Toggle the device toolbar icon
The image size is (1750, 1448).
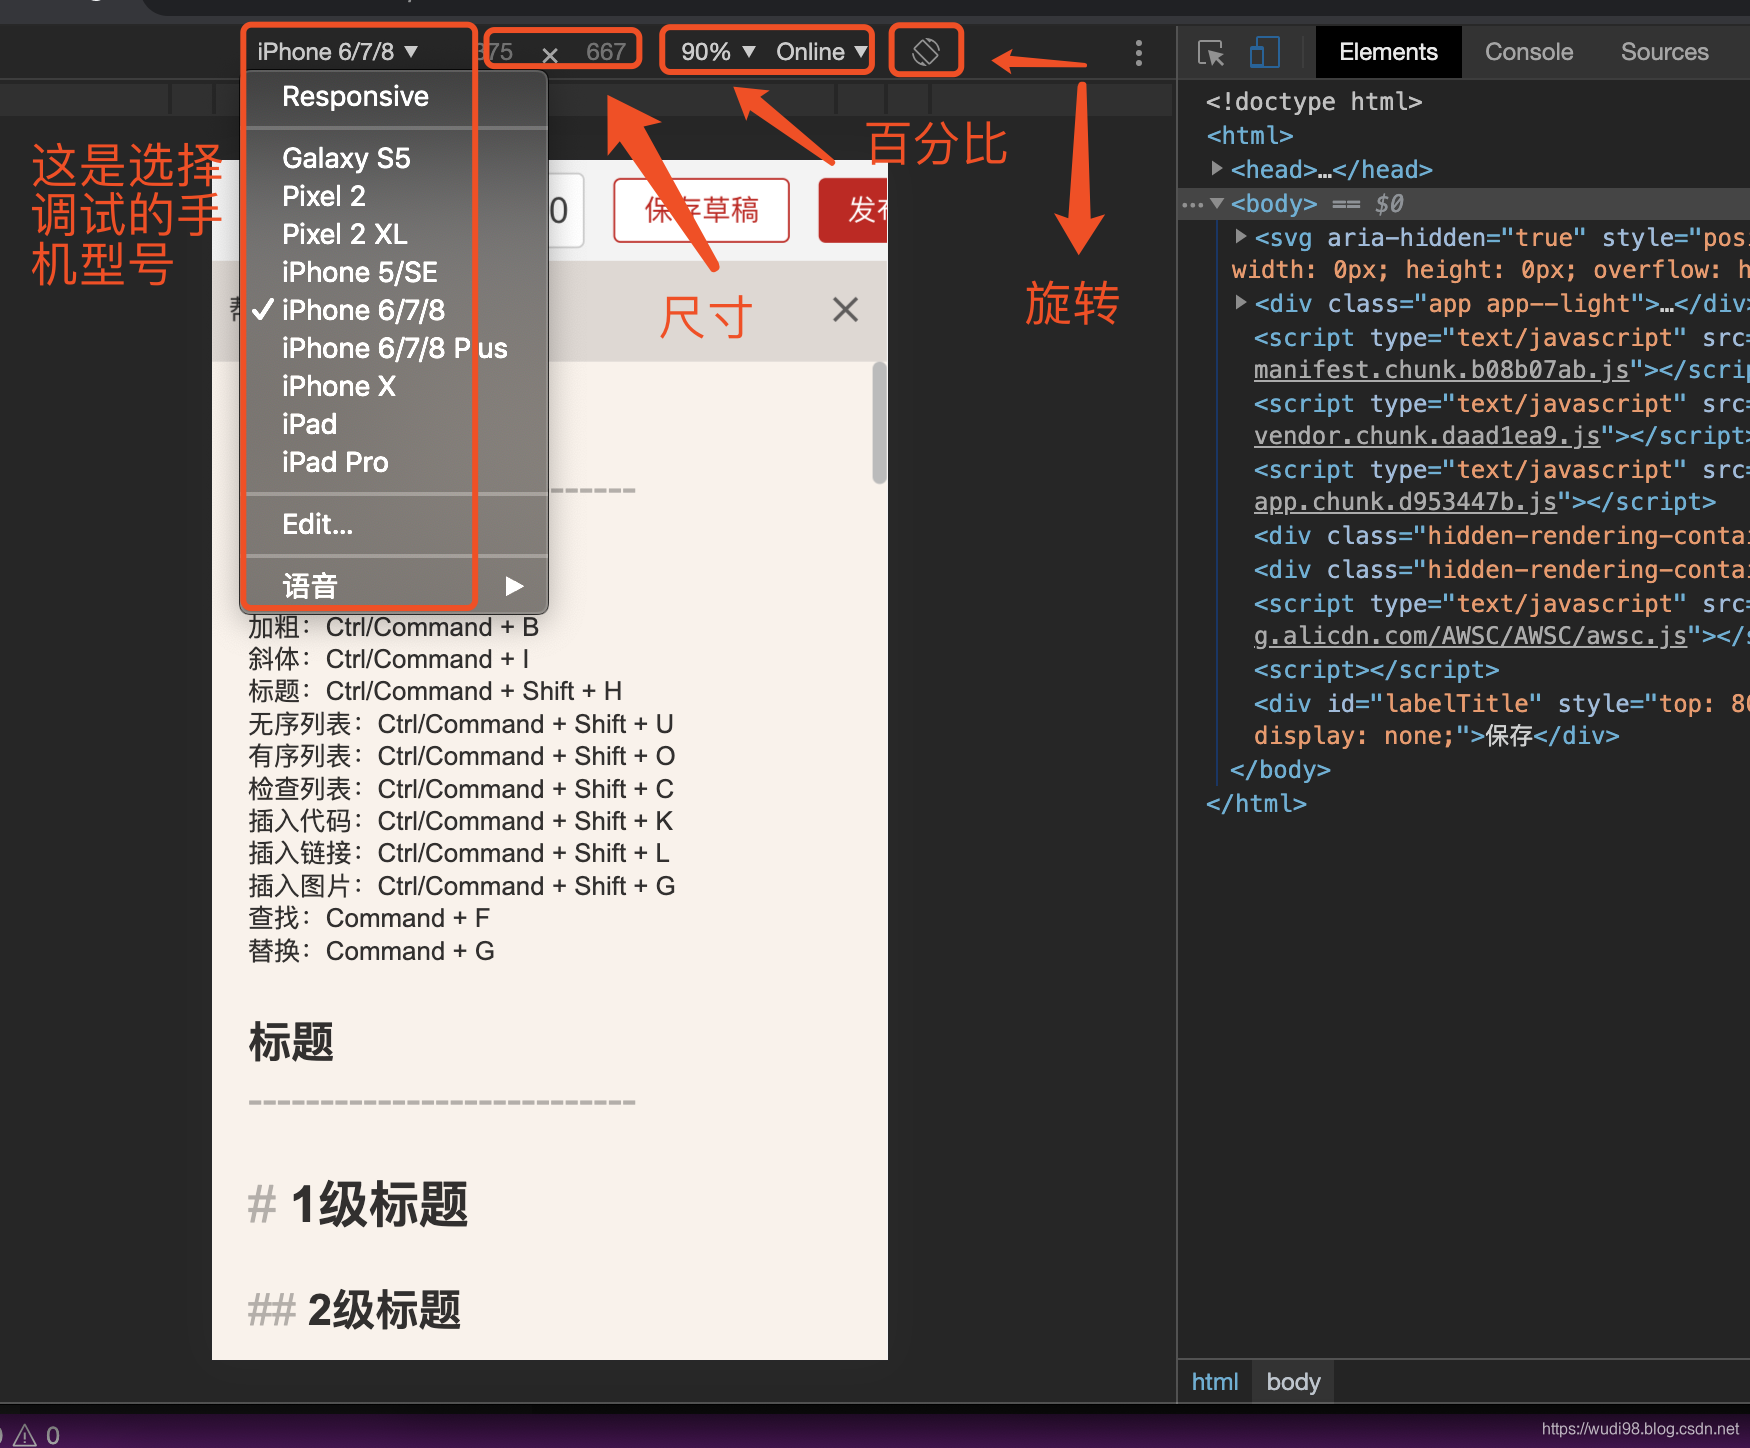pyautogui.click(x=1264, y=51)
